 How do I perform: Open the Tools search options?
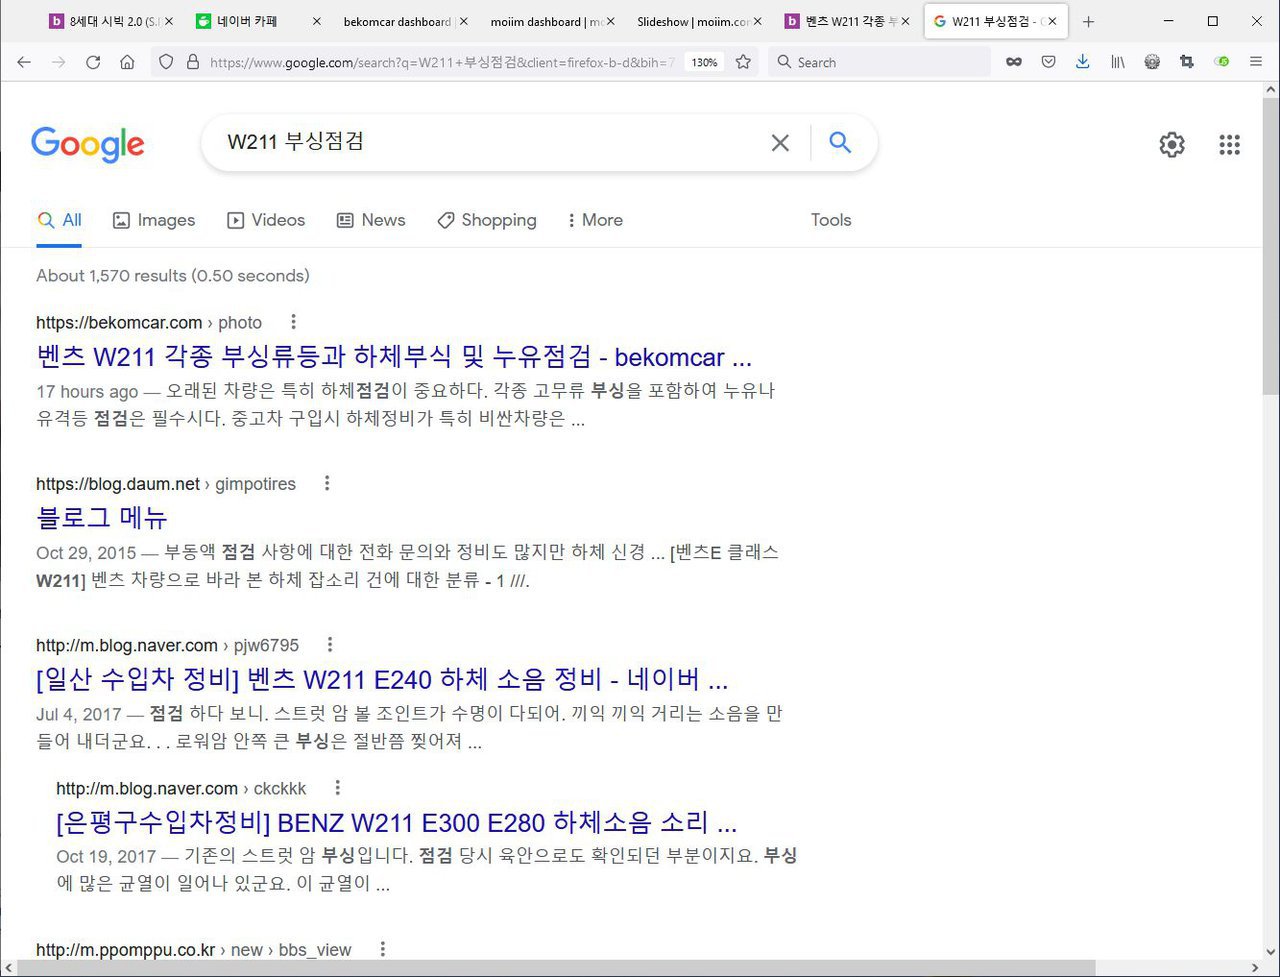click(x=831, y=220)
